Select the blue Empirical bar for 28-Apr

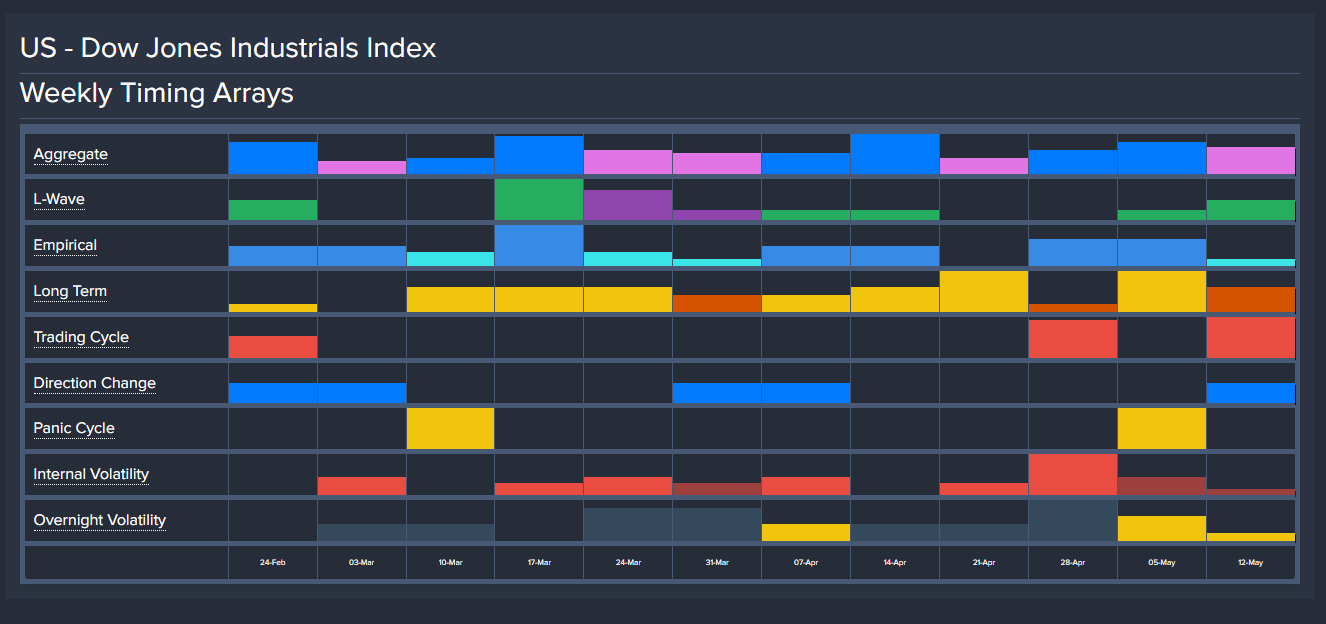pyautogui.click(x=1073, y=253)
